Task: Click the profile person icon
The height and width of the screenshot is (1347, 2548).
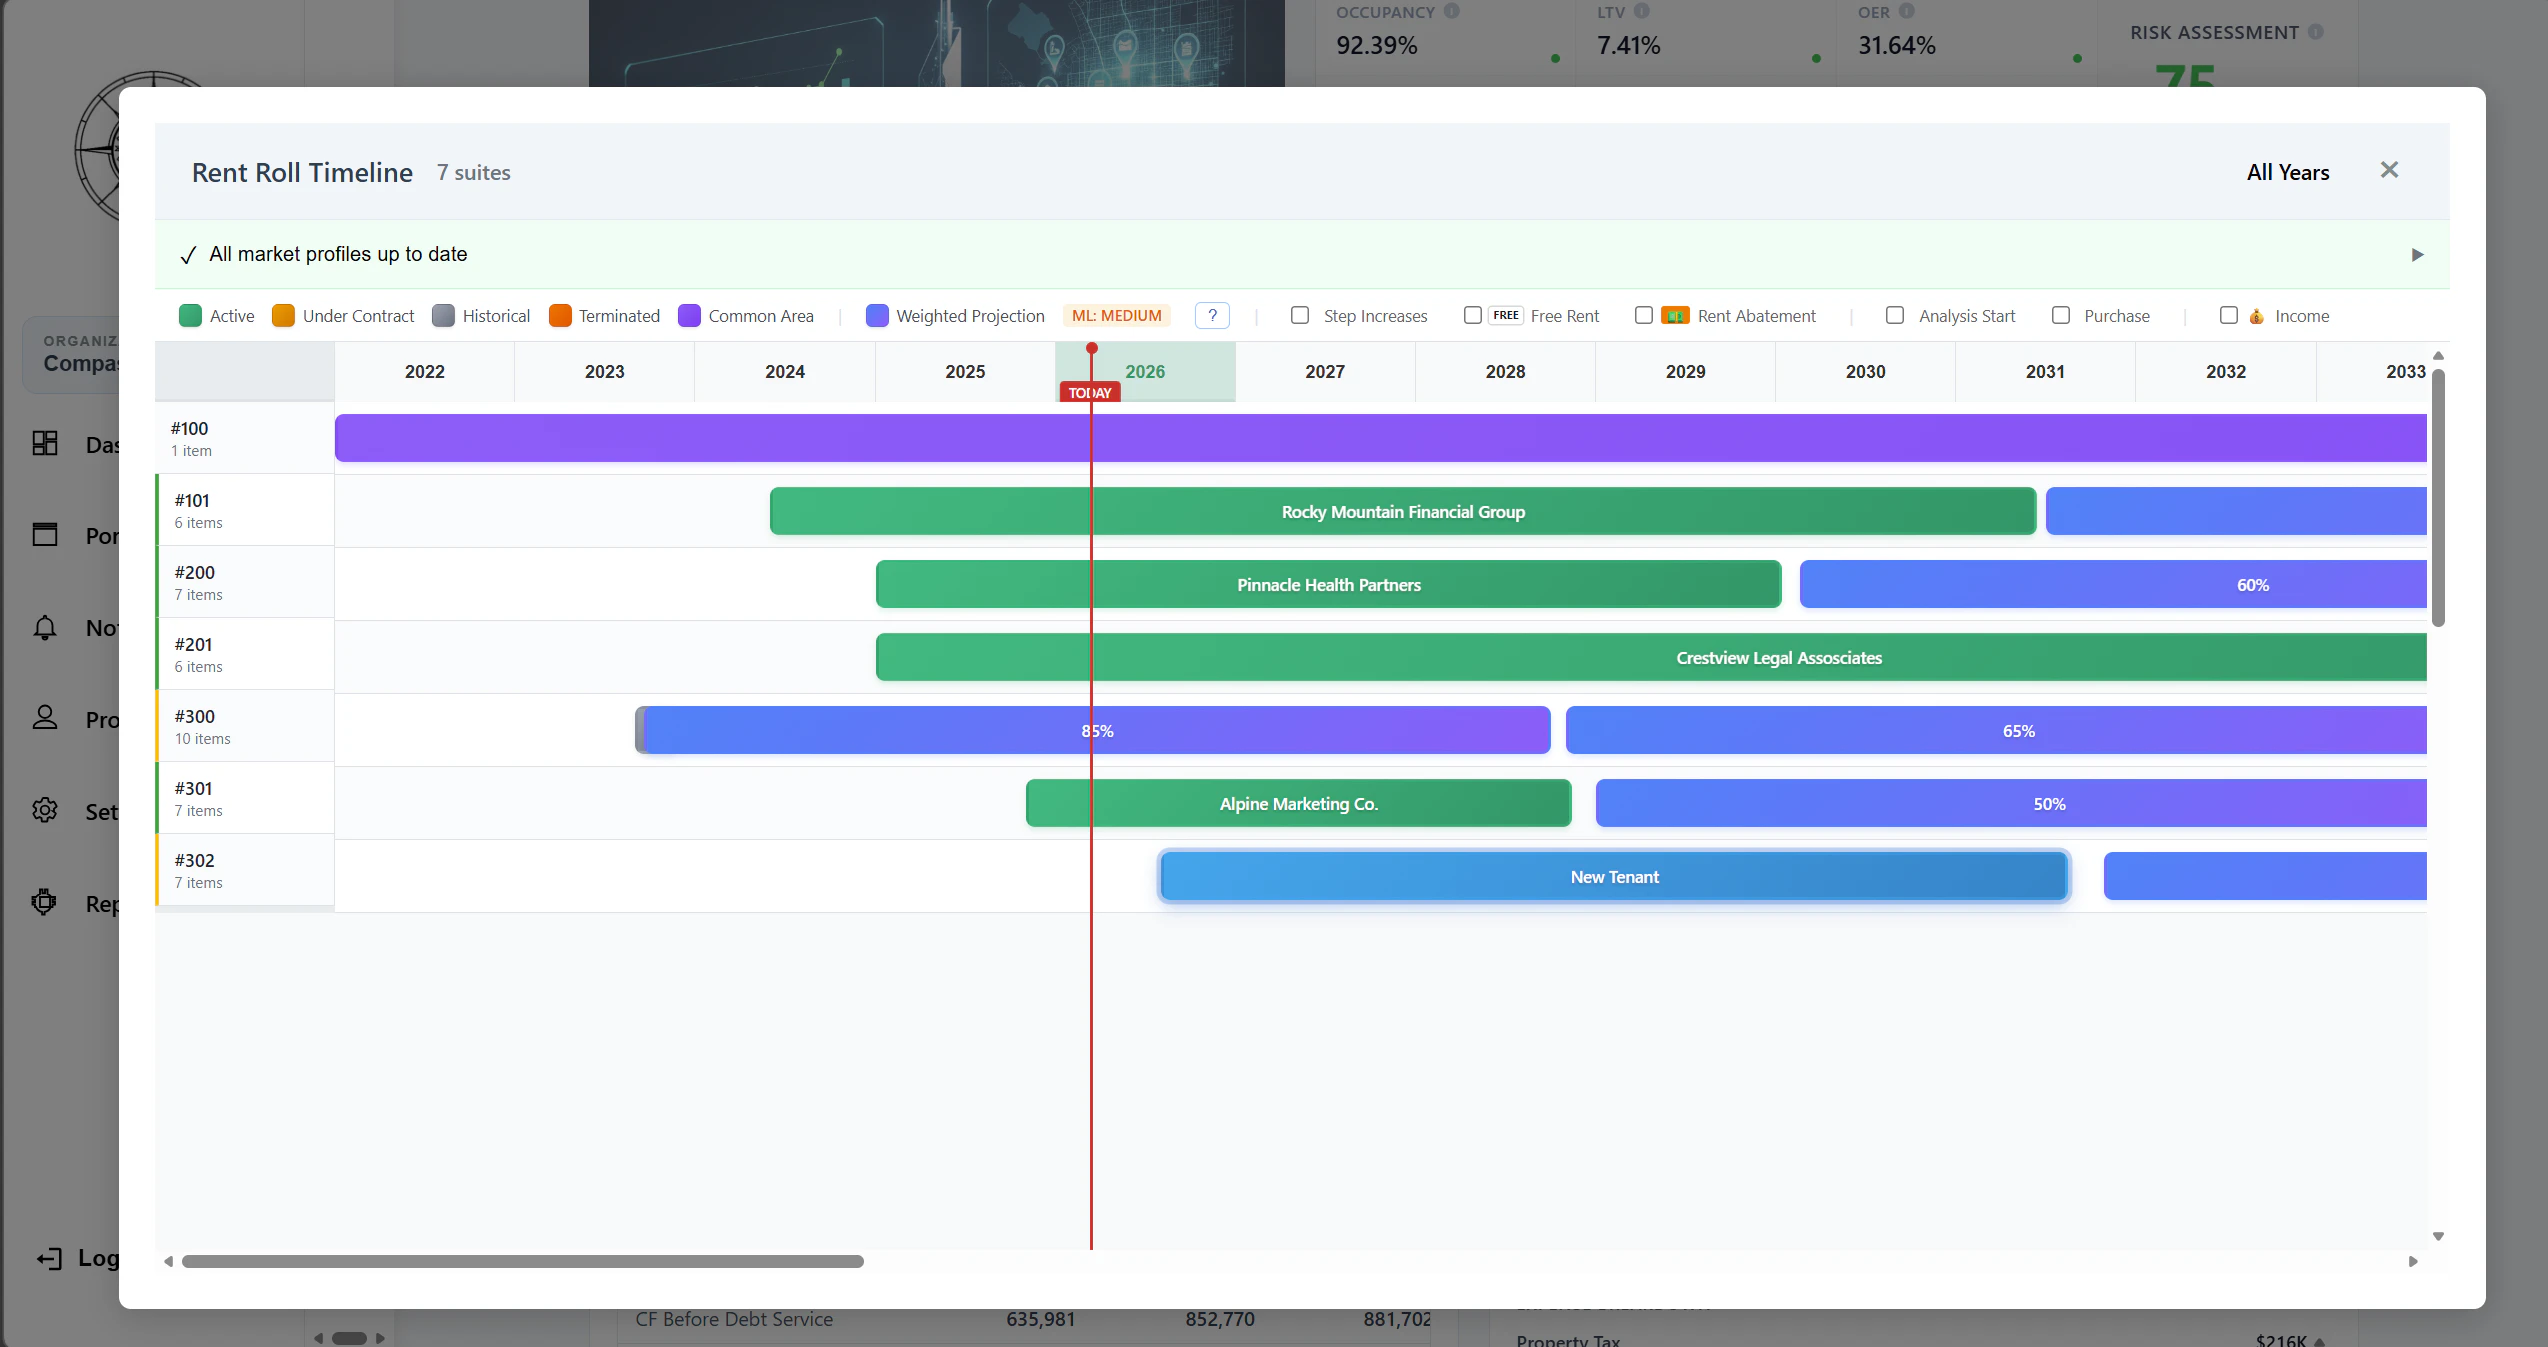Action: click(x=45, y=718)
